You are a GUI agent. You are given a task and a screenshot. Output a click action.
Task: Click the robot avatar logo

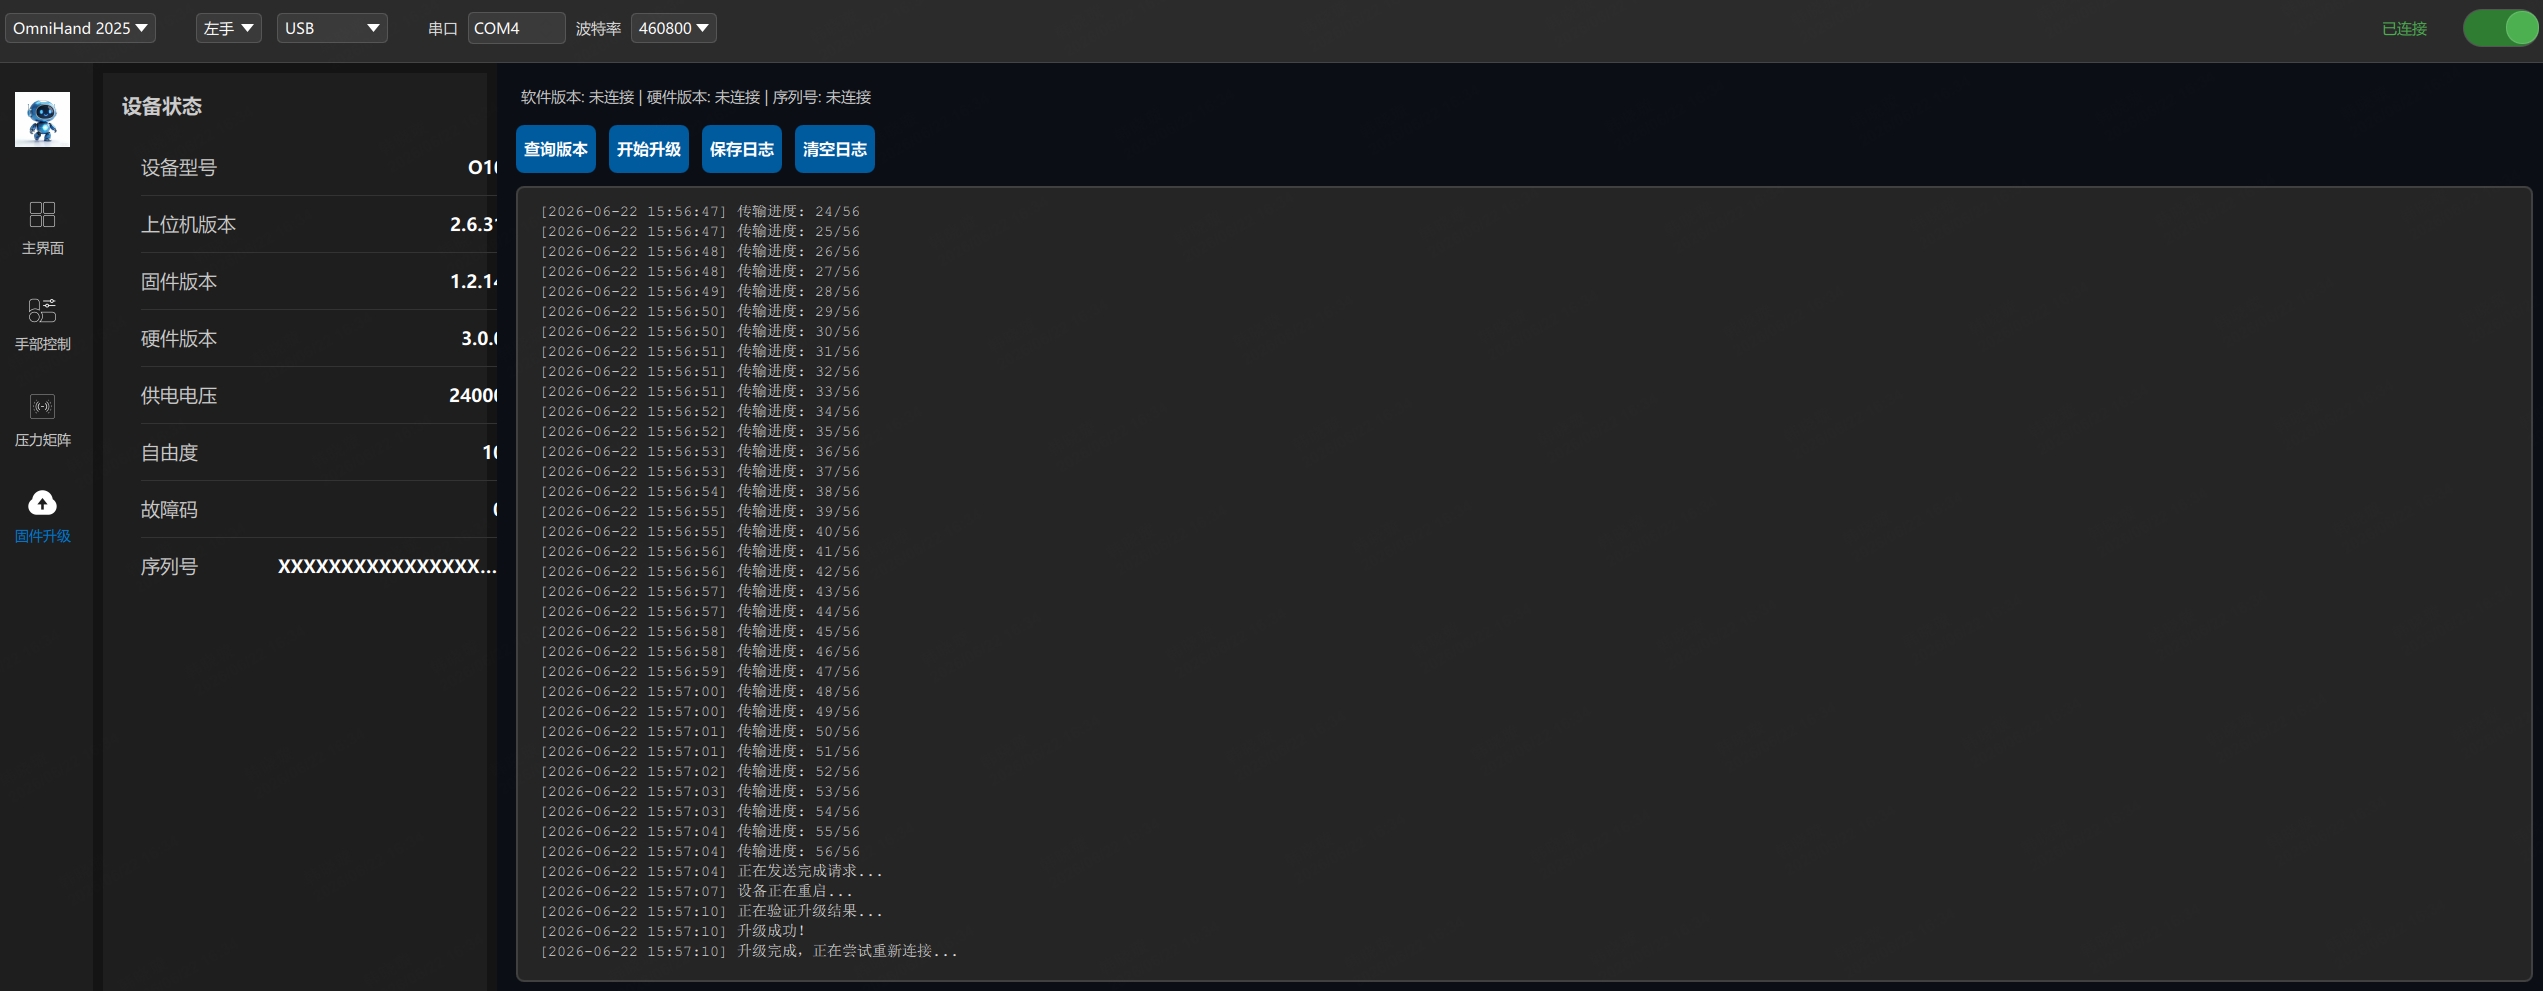pyautogui.click(x=42, y=119)
